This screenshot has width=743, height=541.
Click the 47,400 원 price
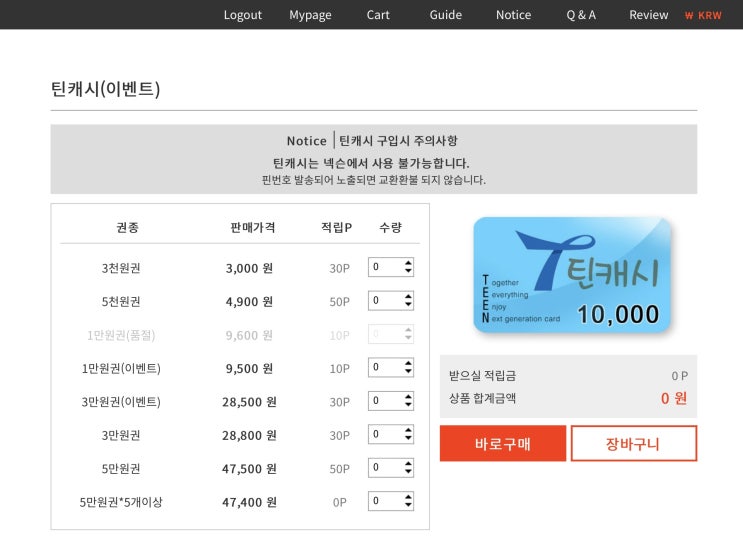click(249, 502)
